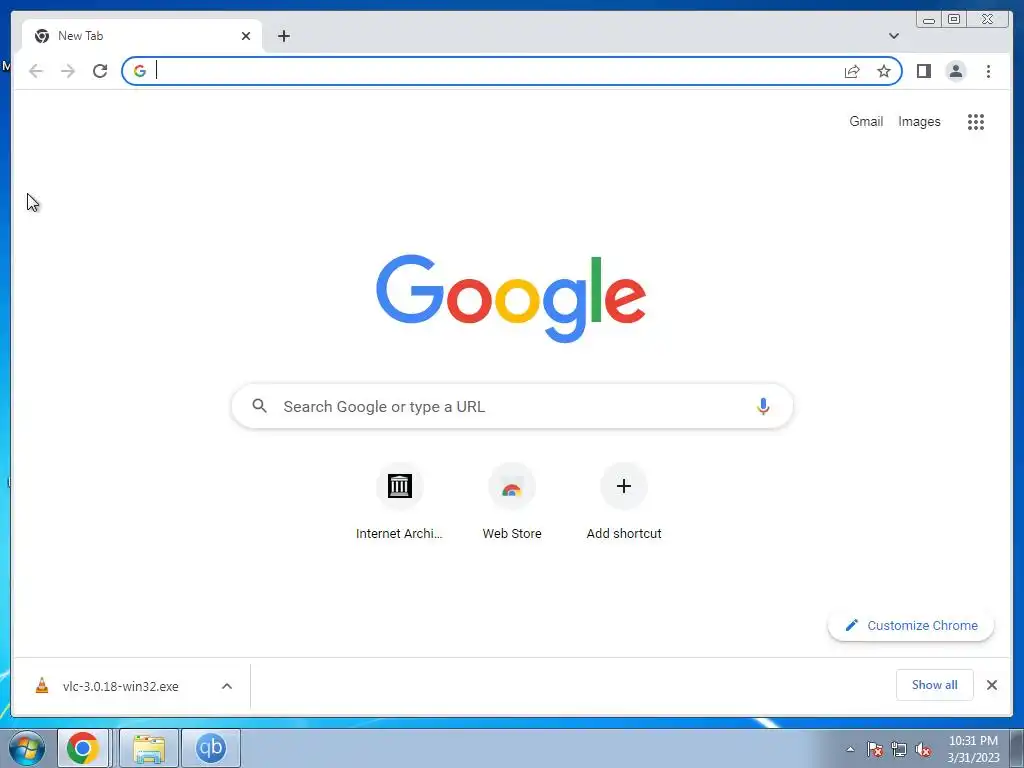Open a new tab with the plus button

pyautogui.click(x=283, y=36)
